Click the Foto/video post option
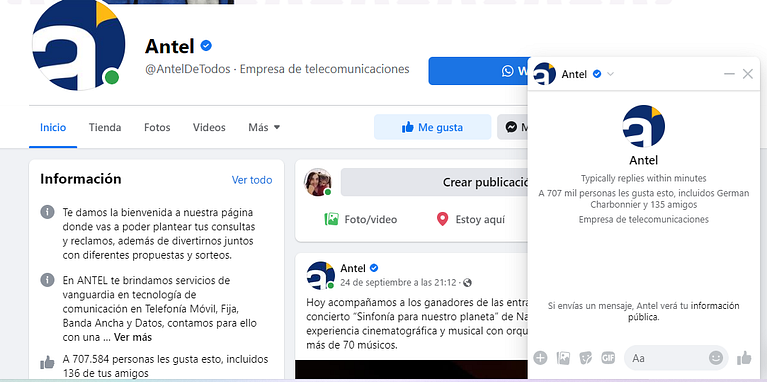The height and width of the screenshot is (382, 767). (x=361, y=220)
